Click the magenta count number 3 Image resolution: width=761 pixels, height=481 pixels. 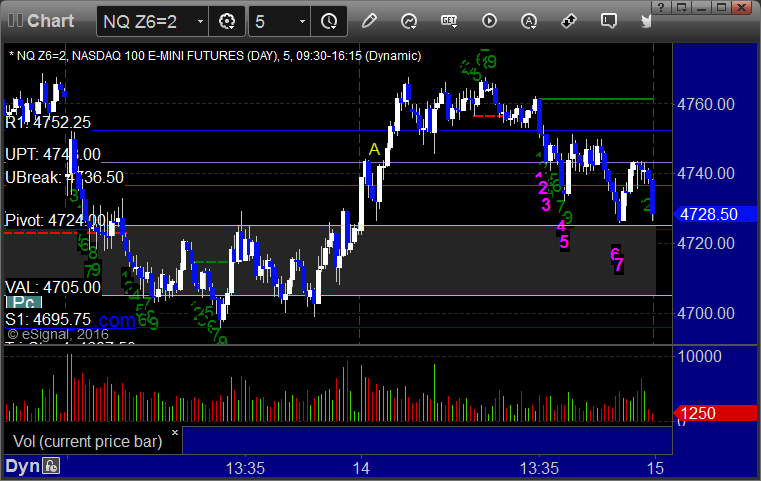pyautogui.click(x=546, y=205)
